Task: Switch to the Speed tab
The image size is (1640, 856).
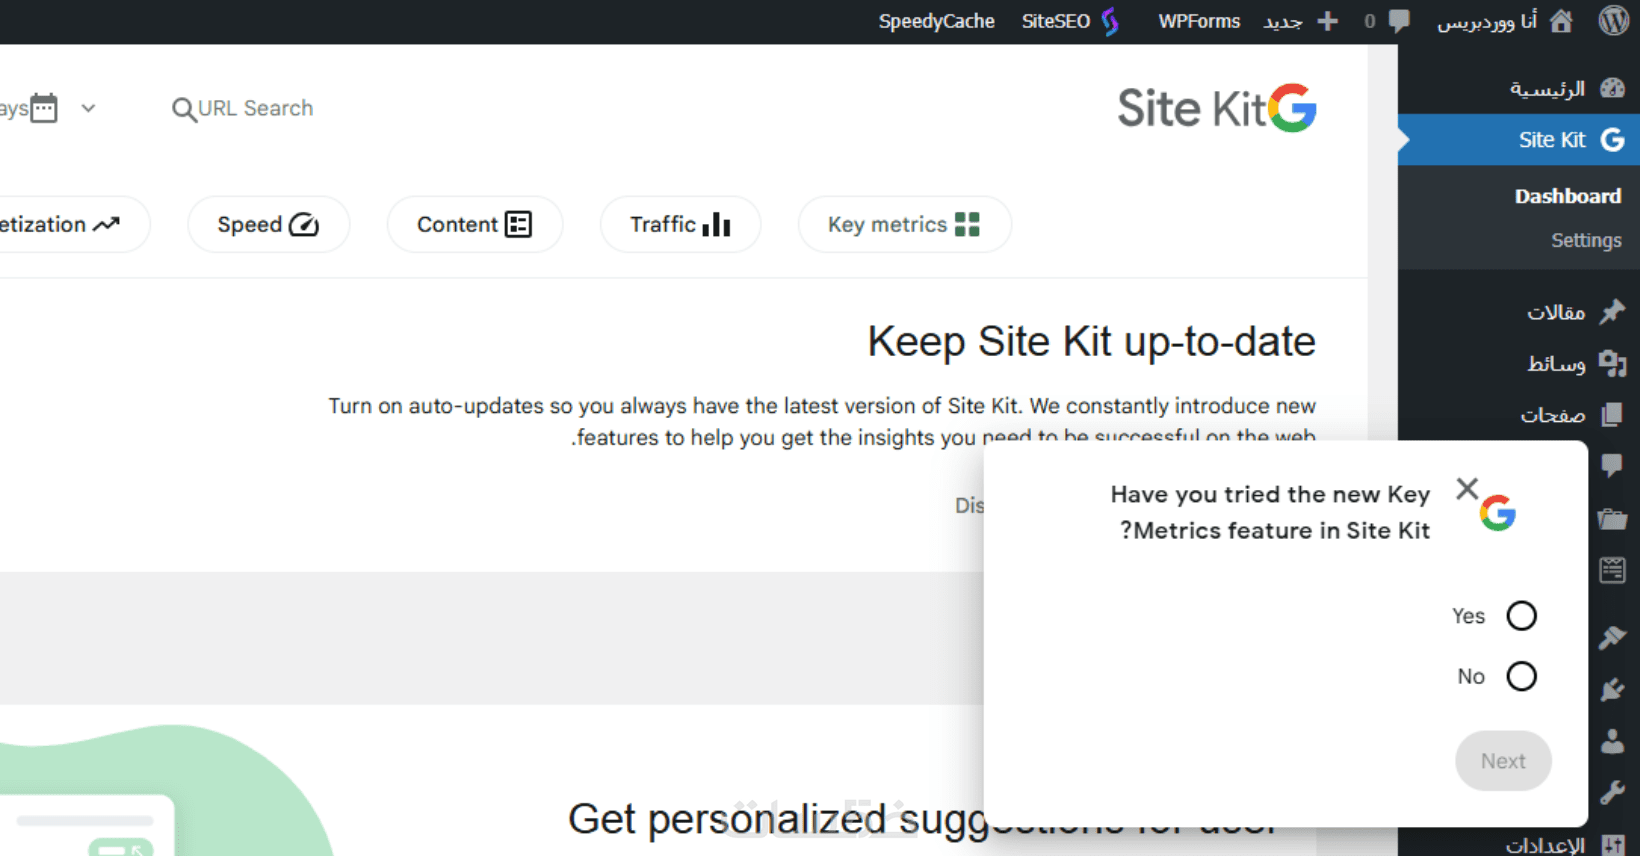Action: 268,224
